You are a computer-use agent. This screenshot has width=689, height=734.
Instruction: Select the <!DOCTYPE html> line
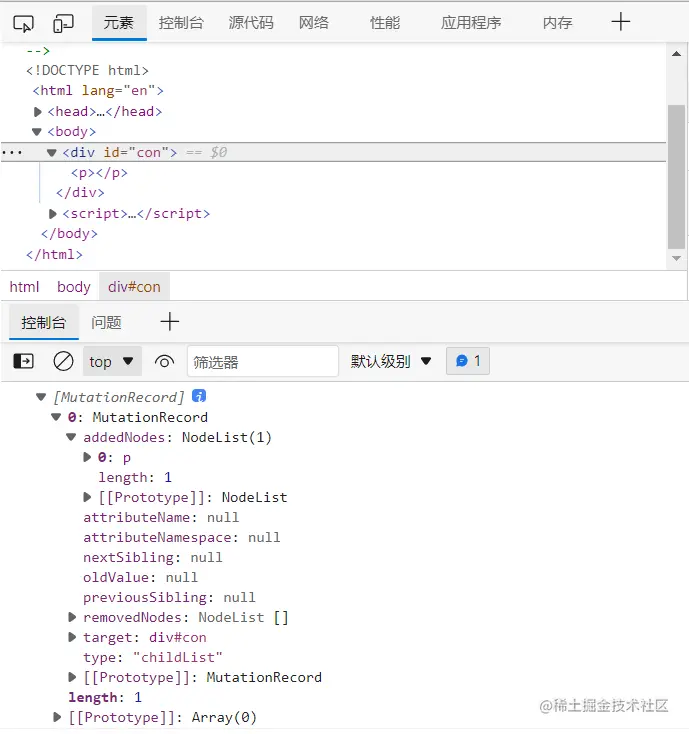point(87,70)
